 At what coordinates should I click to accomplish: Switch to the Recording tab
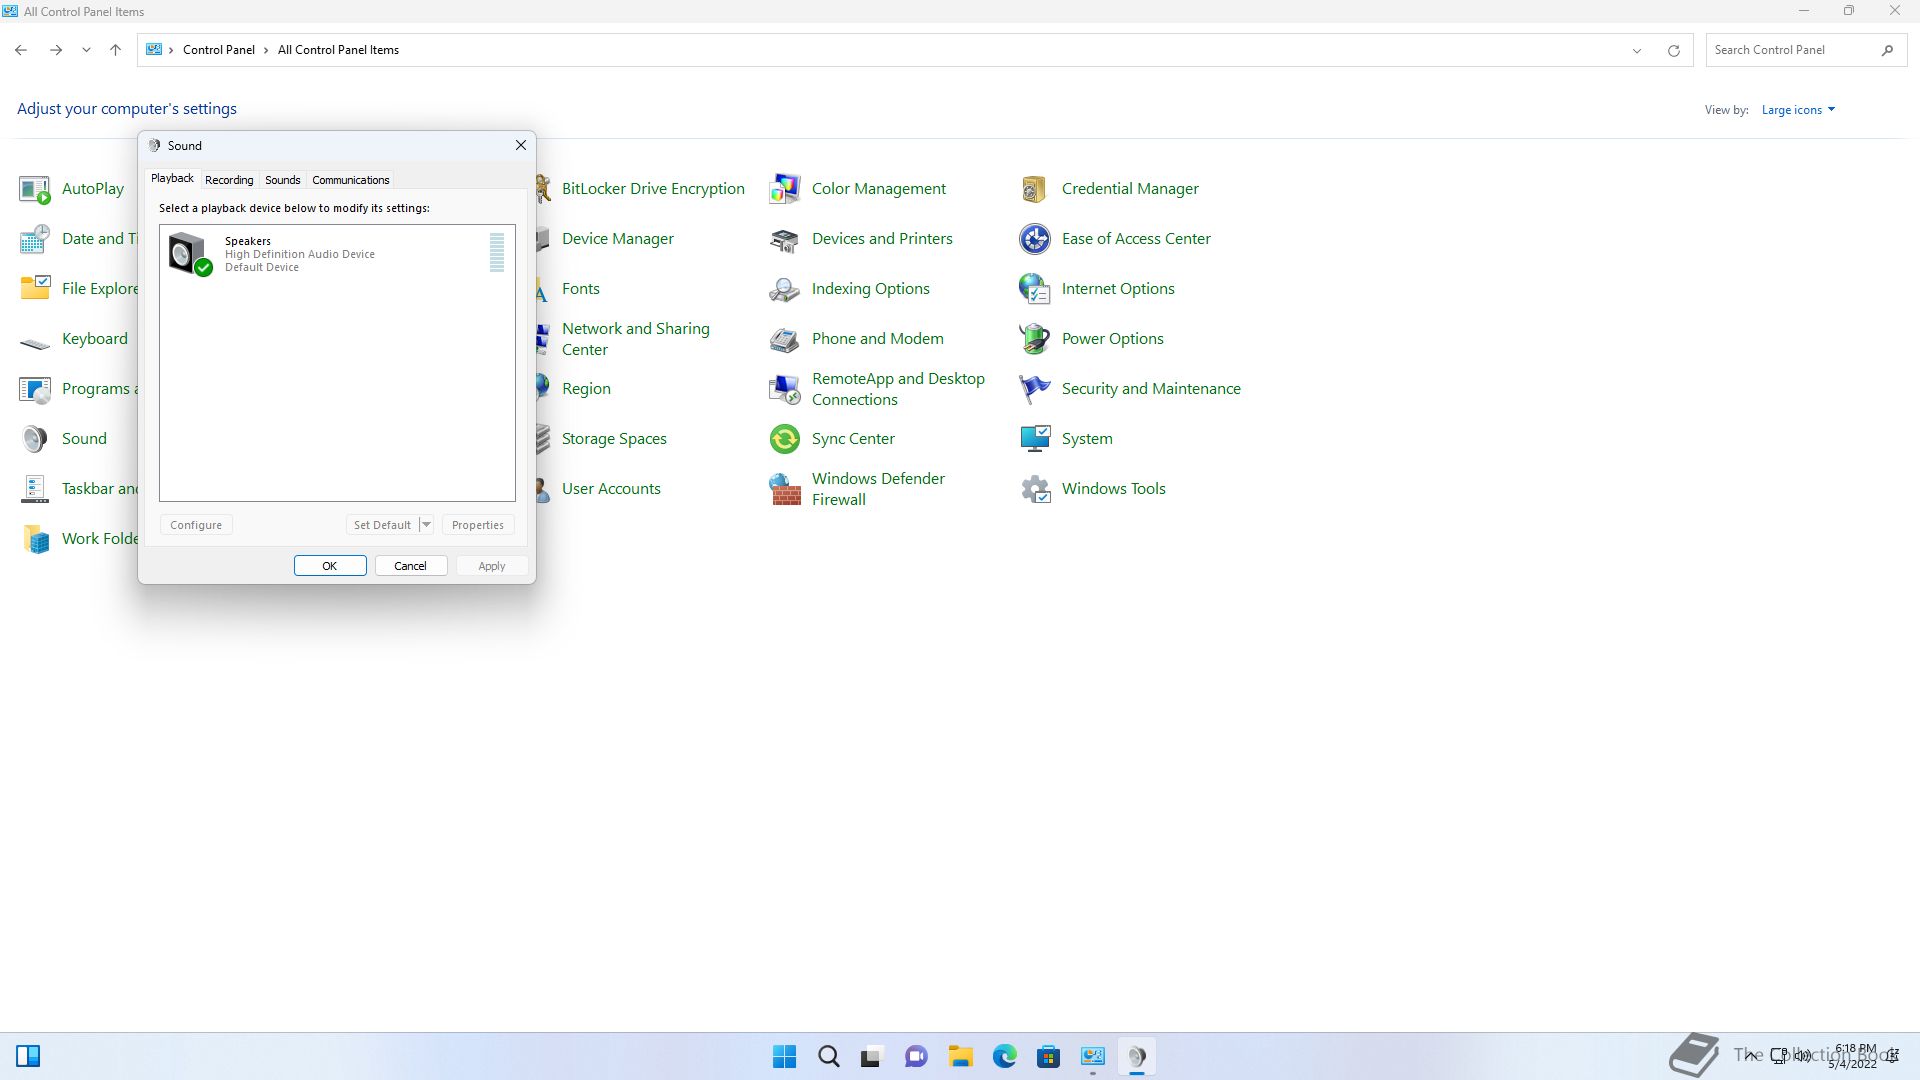tap(229, 180)
